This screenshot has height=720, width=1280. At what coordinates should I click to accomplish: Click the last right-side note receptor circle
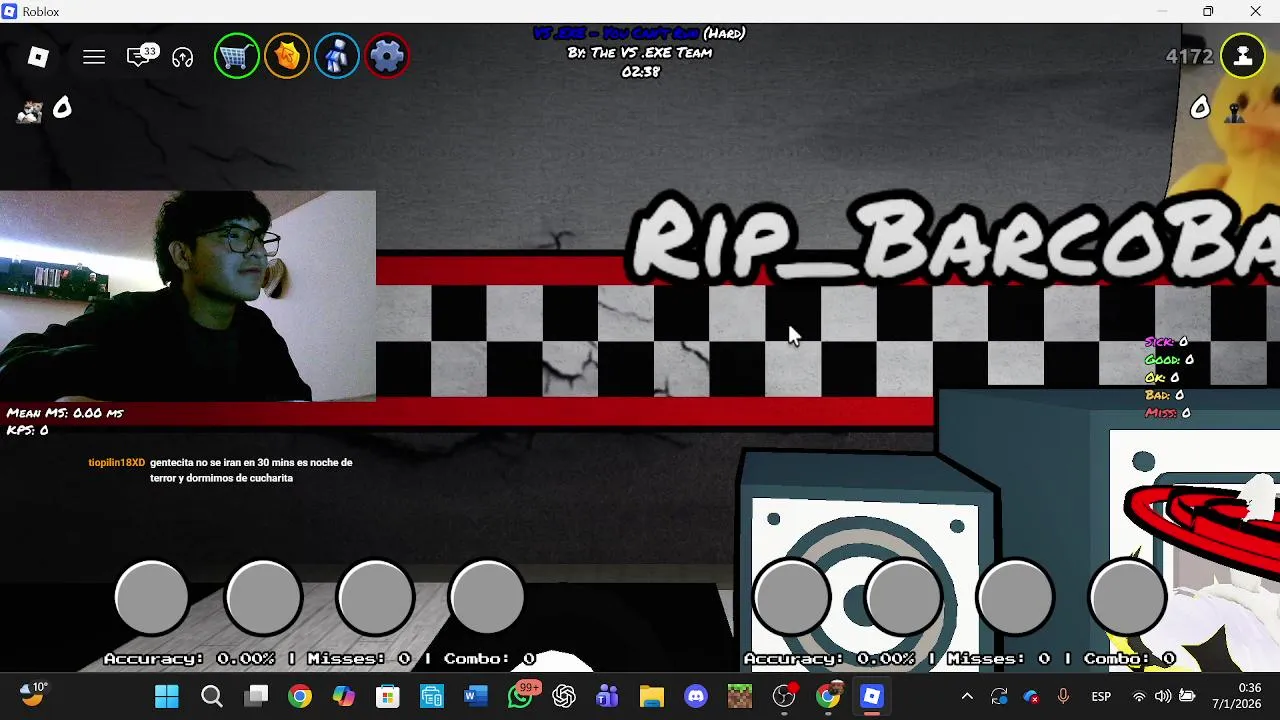pyautogui.click(x=1128, y=597)
